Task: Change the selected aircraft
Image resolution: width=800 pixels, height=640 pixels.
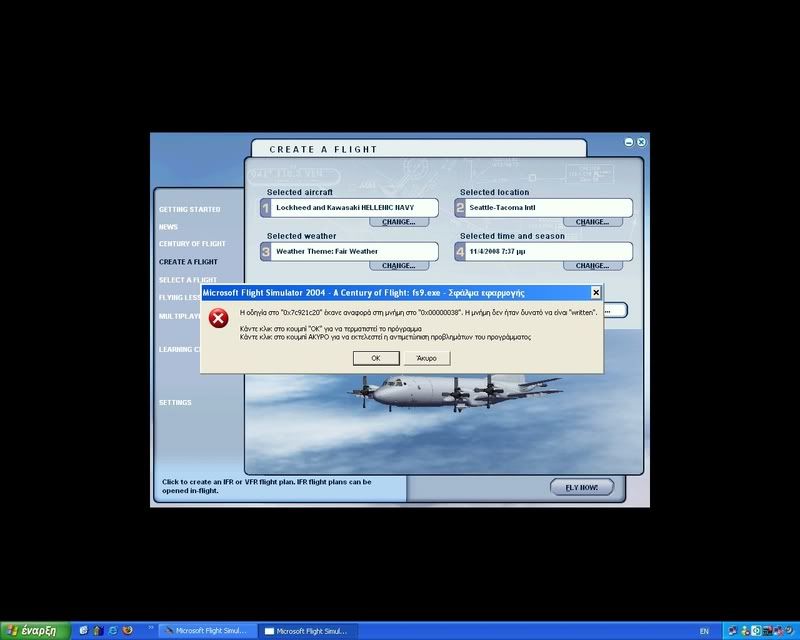Action: pyautogui.click(x=398, y=222)
